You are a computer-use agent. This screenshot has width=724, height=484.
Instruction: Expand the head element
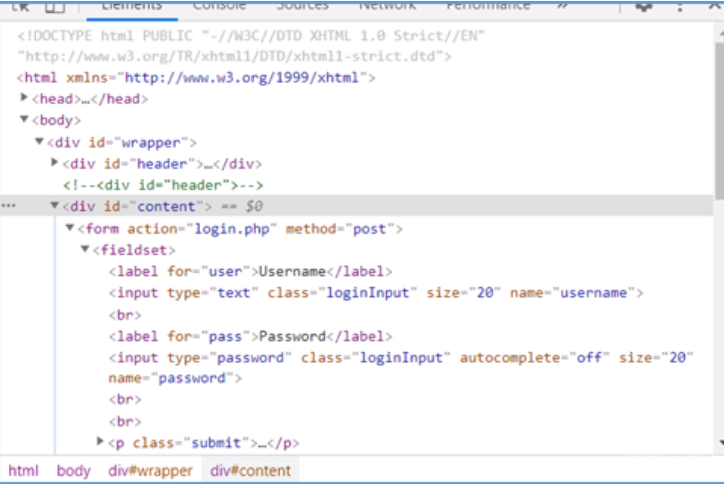(25, 98)
